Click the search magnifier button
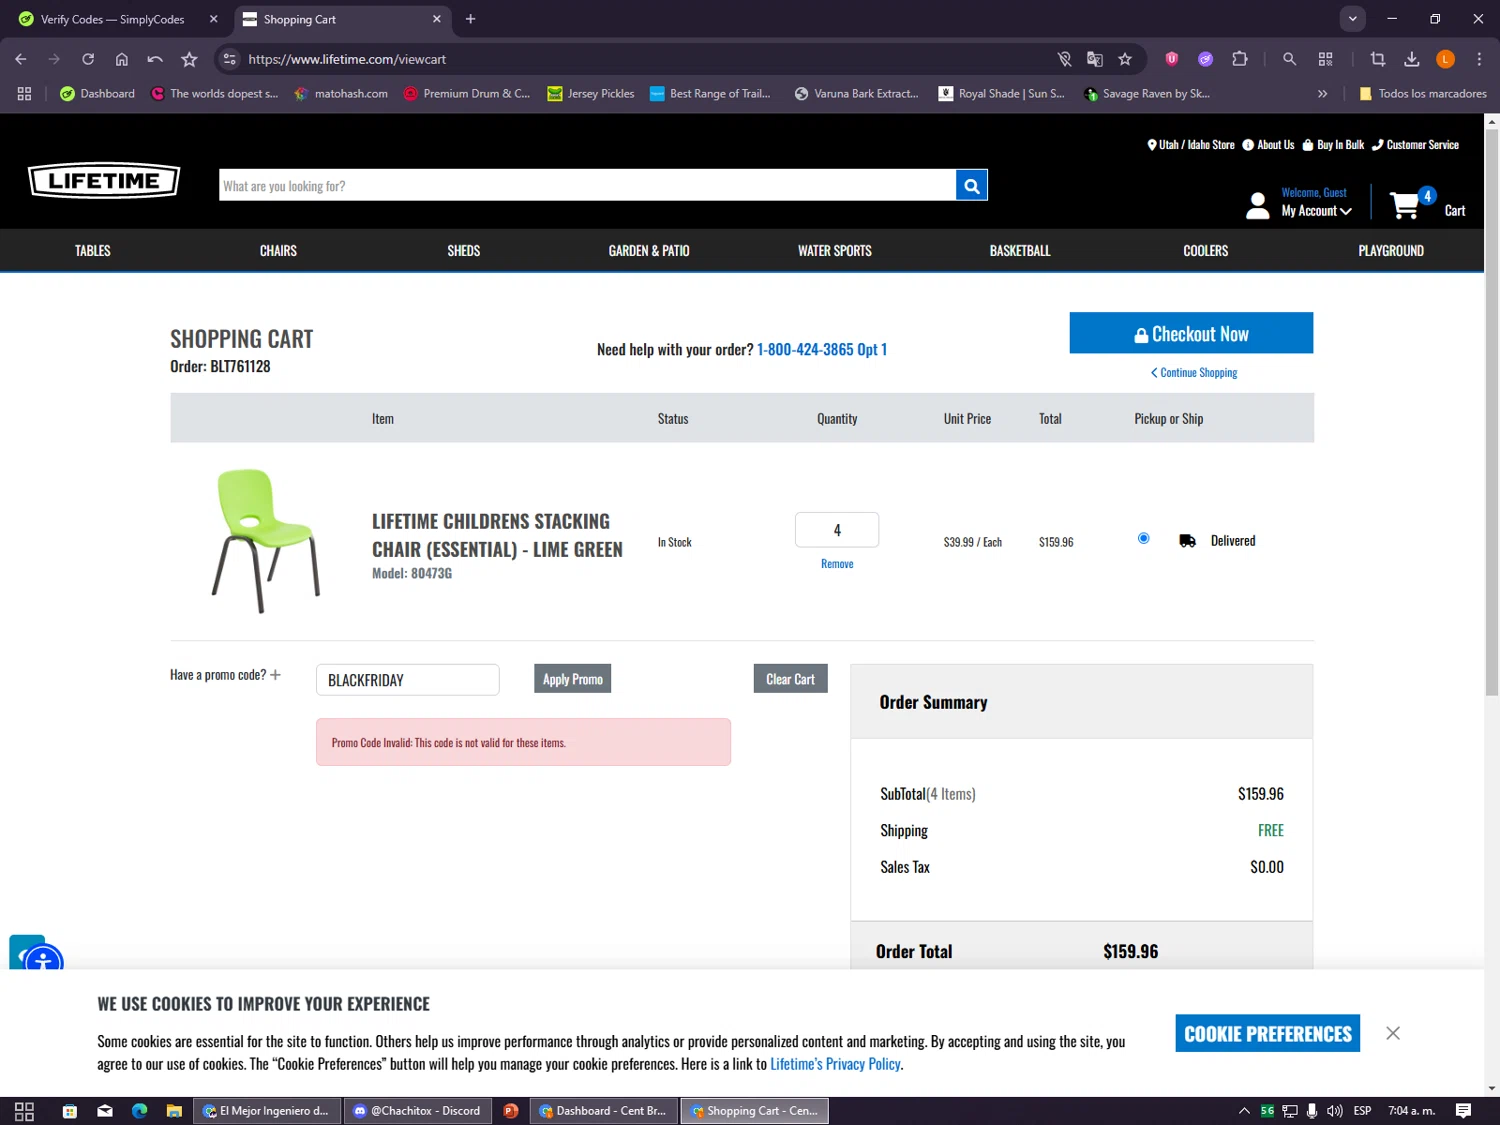The width and height of the screenshot is (1500, 1125). [971, 185]
